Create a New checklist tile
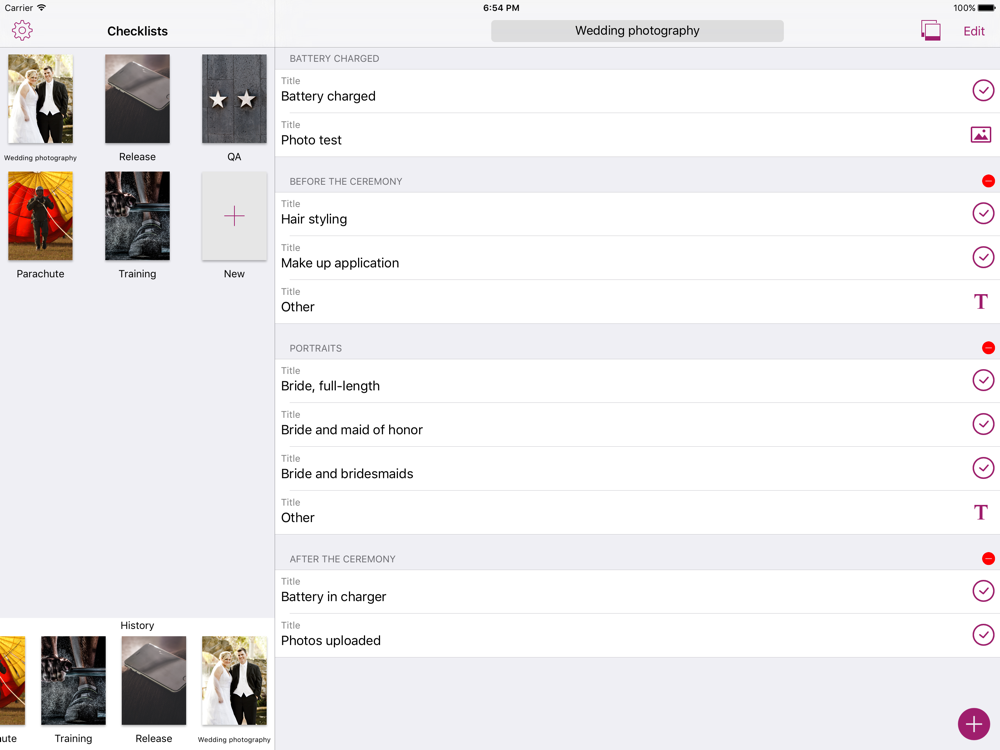The height and width of the screenshot is (750, 1000). (234, 216)
